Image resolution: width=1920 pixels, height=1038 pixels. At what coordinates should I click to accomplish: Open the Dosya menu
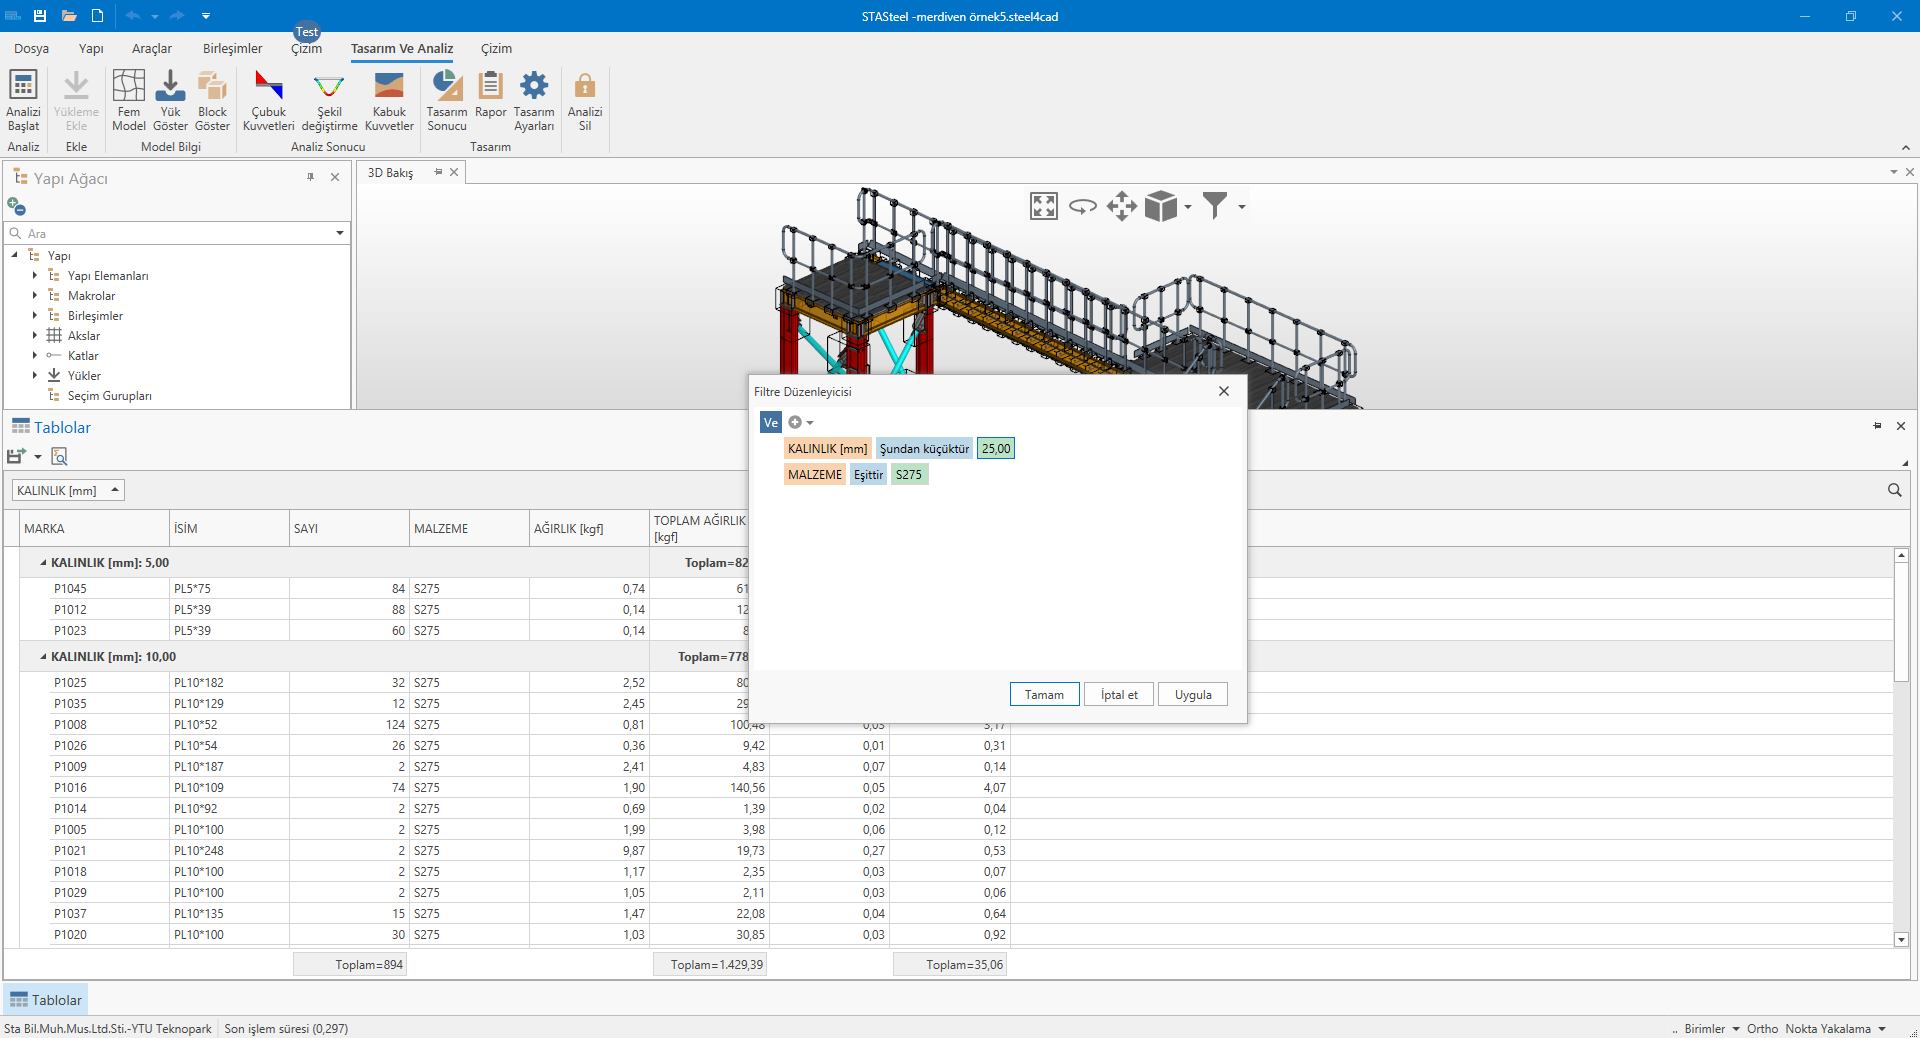point(31,49)
